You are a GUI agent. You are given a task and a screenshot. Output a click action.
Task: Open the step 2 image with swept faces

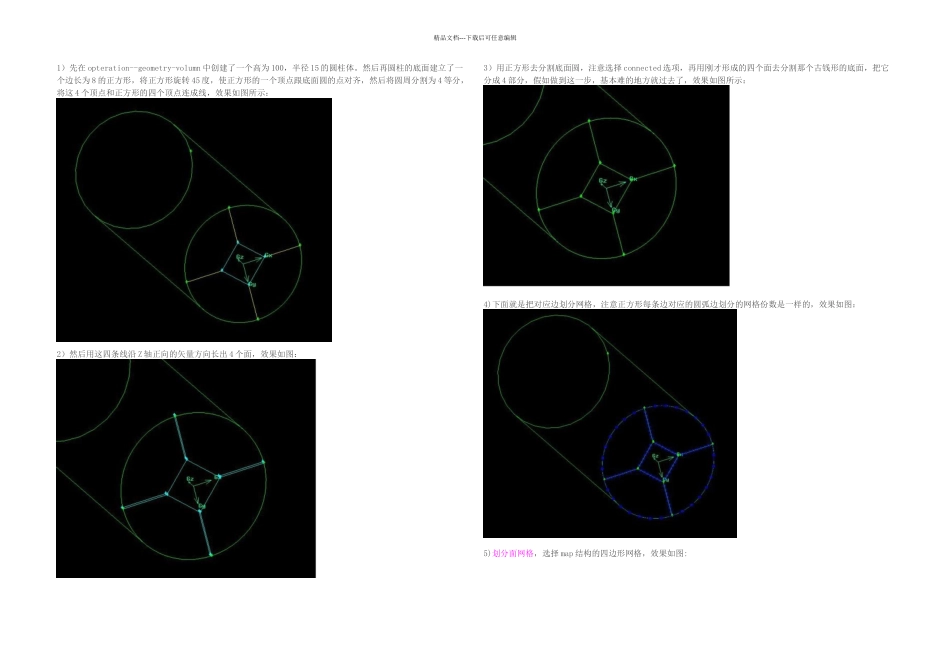click(x=186, y=468)
